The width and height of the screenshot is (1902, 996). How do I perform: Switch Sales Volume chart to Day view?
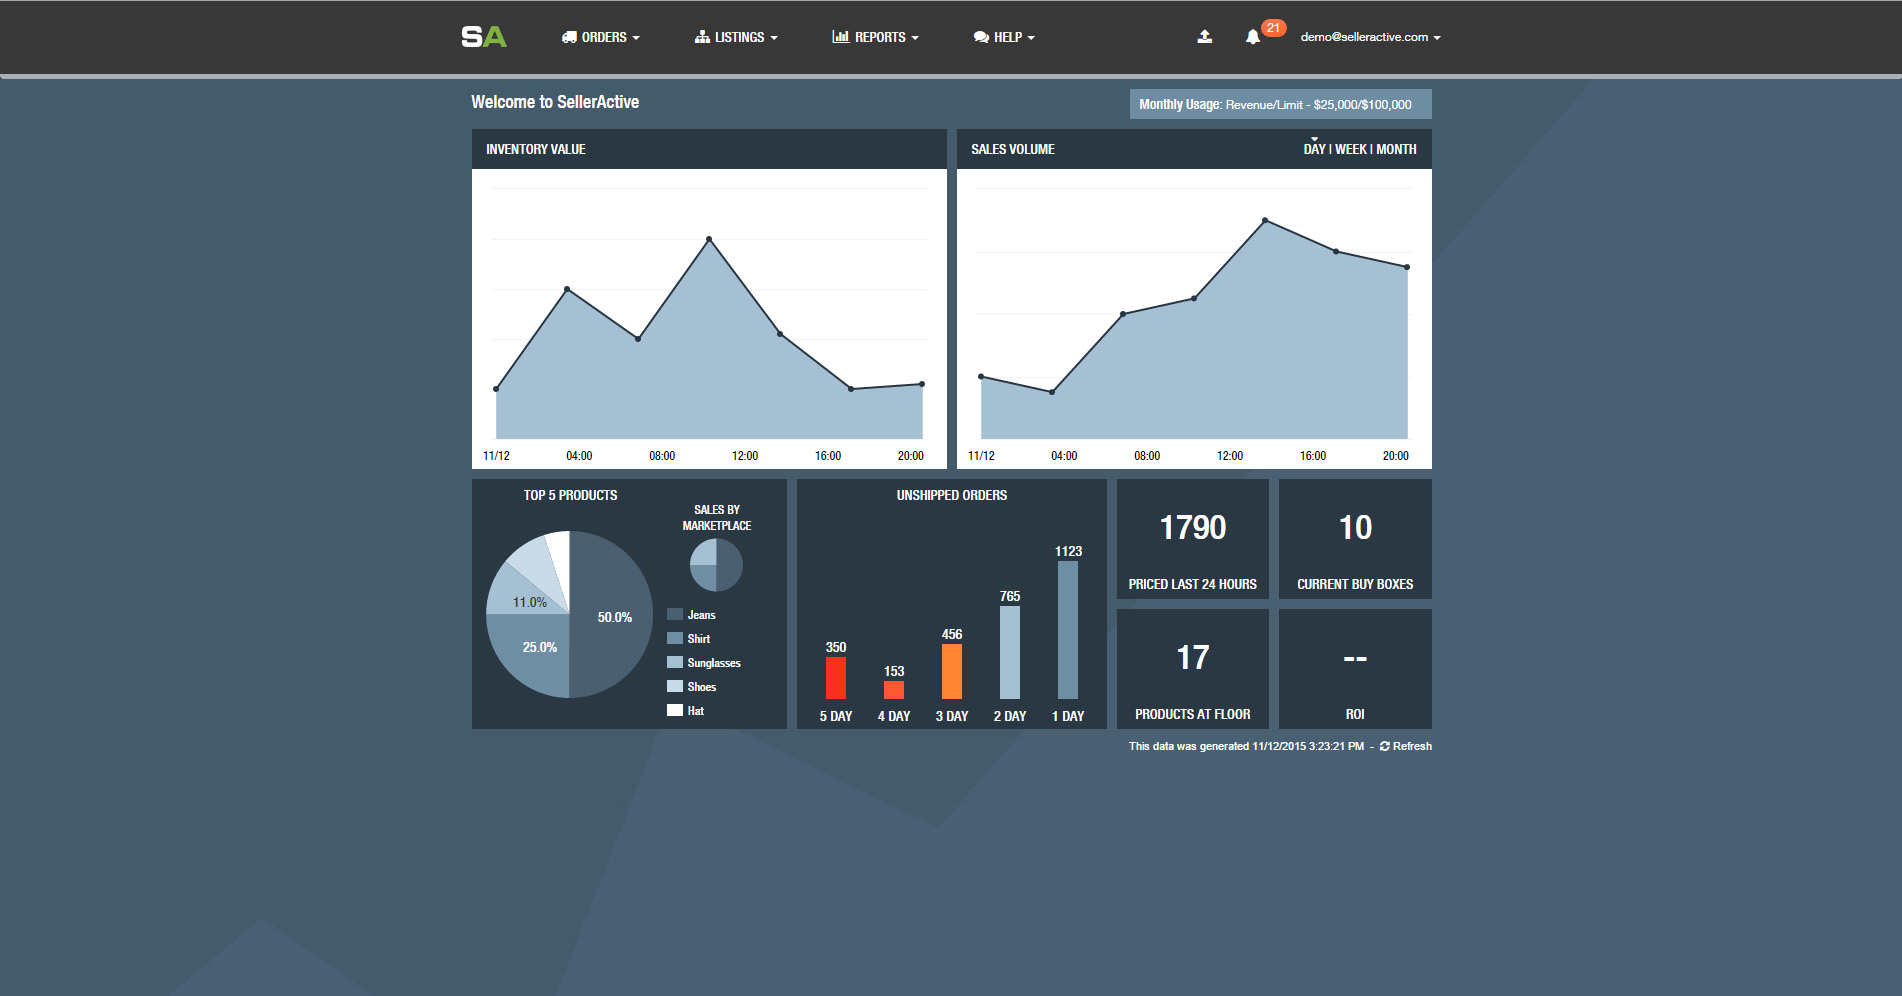[x=1314, y=149]
